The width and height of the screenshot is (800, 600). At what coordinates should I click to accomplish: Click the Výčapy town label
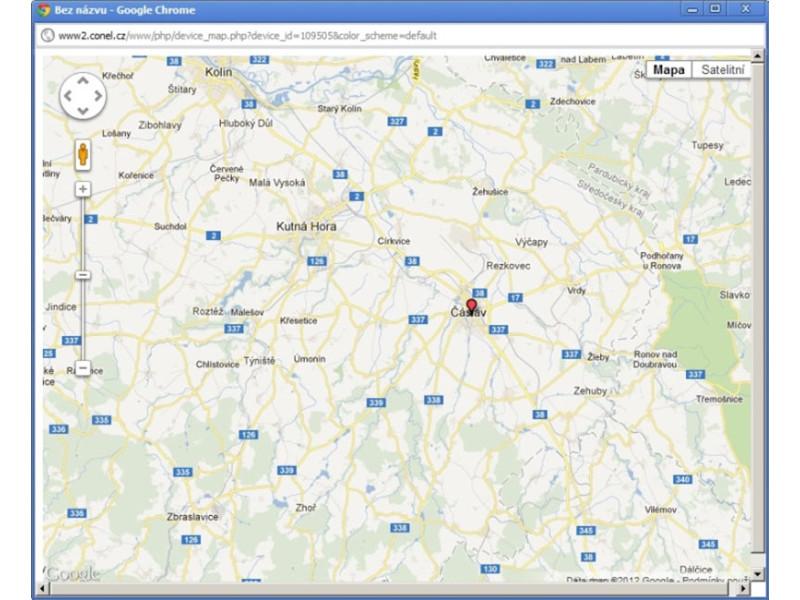(531, 242)
